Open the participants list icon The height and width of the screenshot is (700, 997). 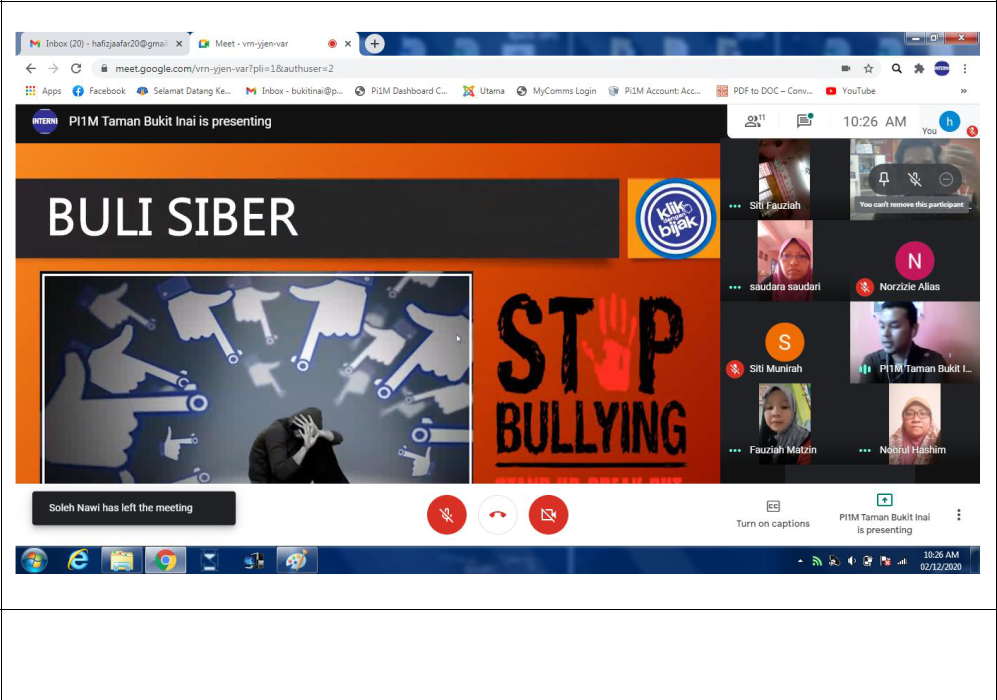(754, 121)
